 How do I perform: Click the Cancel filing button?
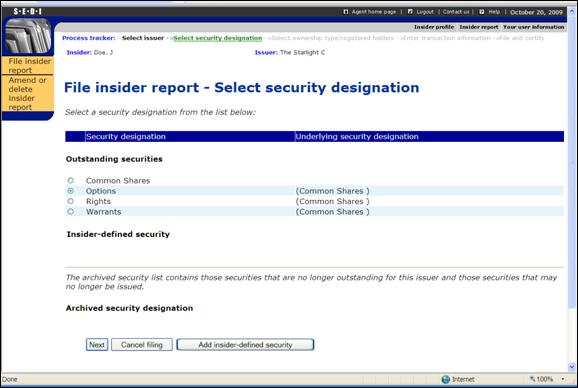(x=142, y=345)
